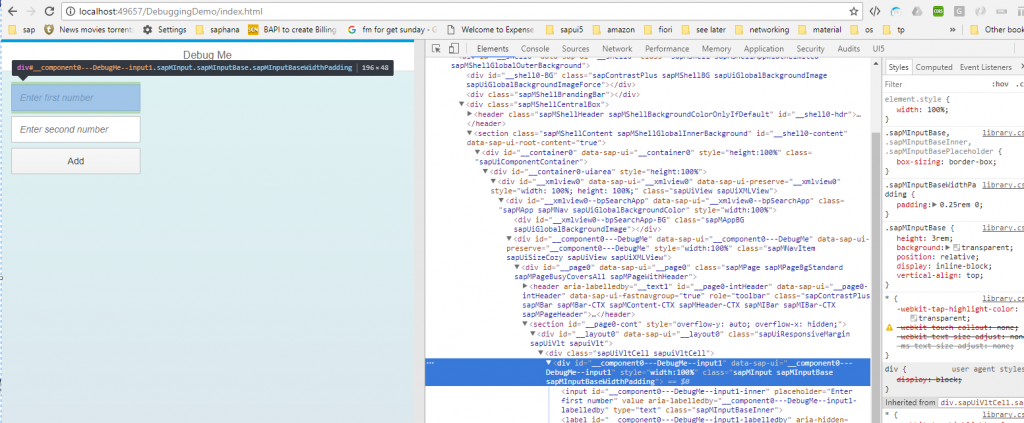Show hidden bookmarks with » chevron
Image resolution: width=1024 pixels, height=423 pixels.
[x=953, y=29]
